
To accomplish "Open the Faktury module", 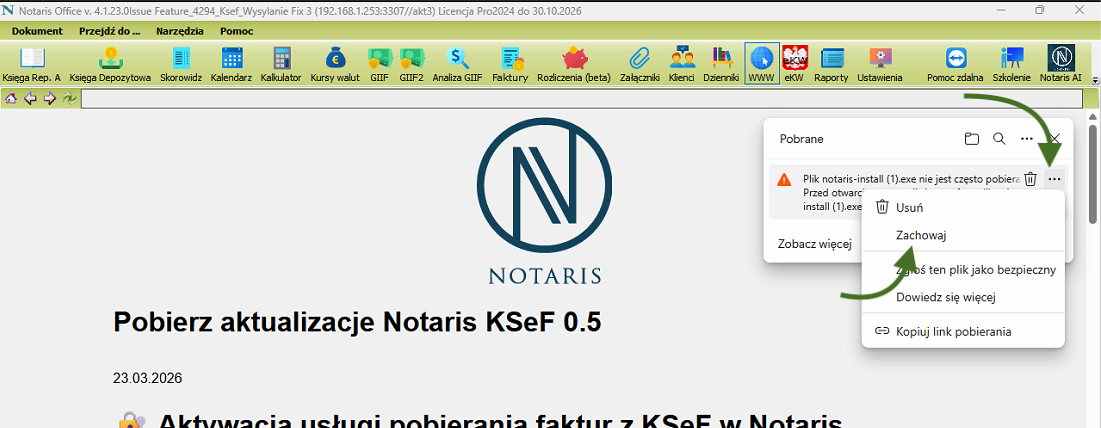I will [x=510, y=63].
